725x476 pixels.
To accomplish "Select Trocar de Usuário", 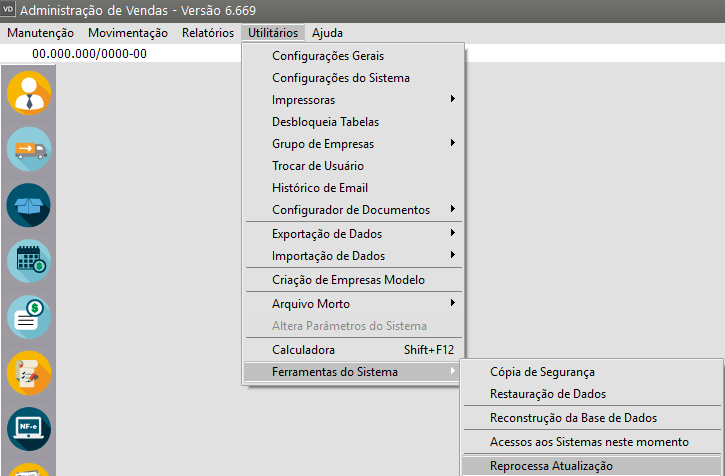I will (318, 166).
